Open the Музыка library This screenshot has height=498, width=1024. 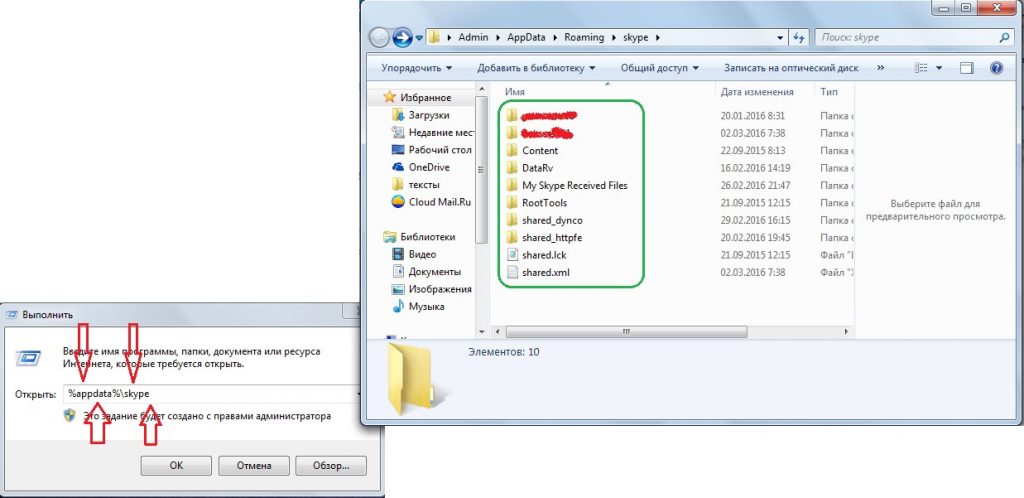click(426, 307)
